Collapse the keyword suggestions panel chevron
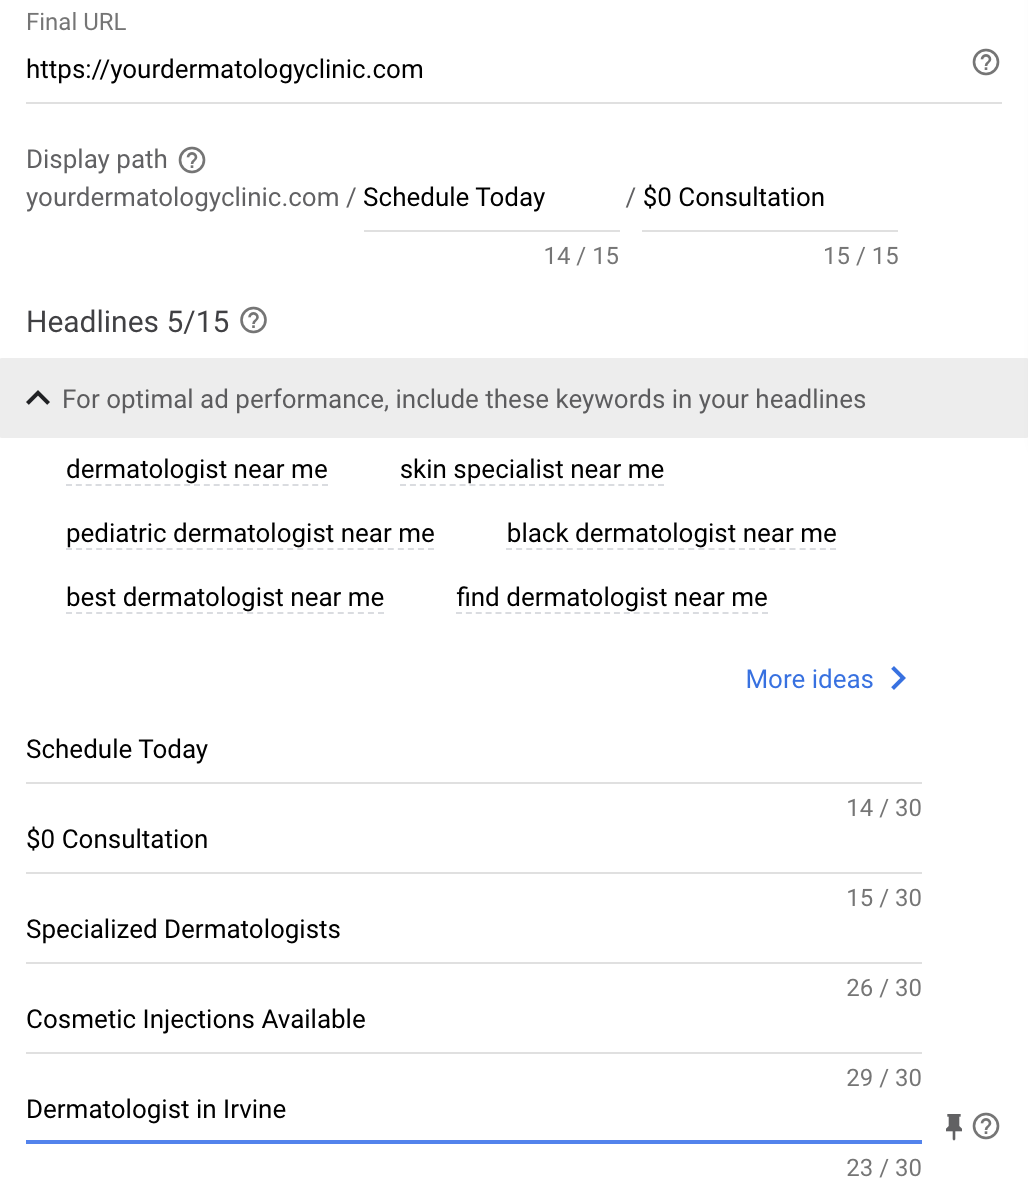 point(38,398)
